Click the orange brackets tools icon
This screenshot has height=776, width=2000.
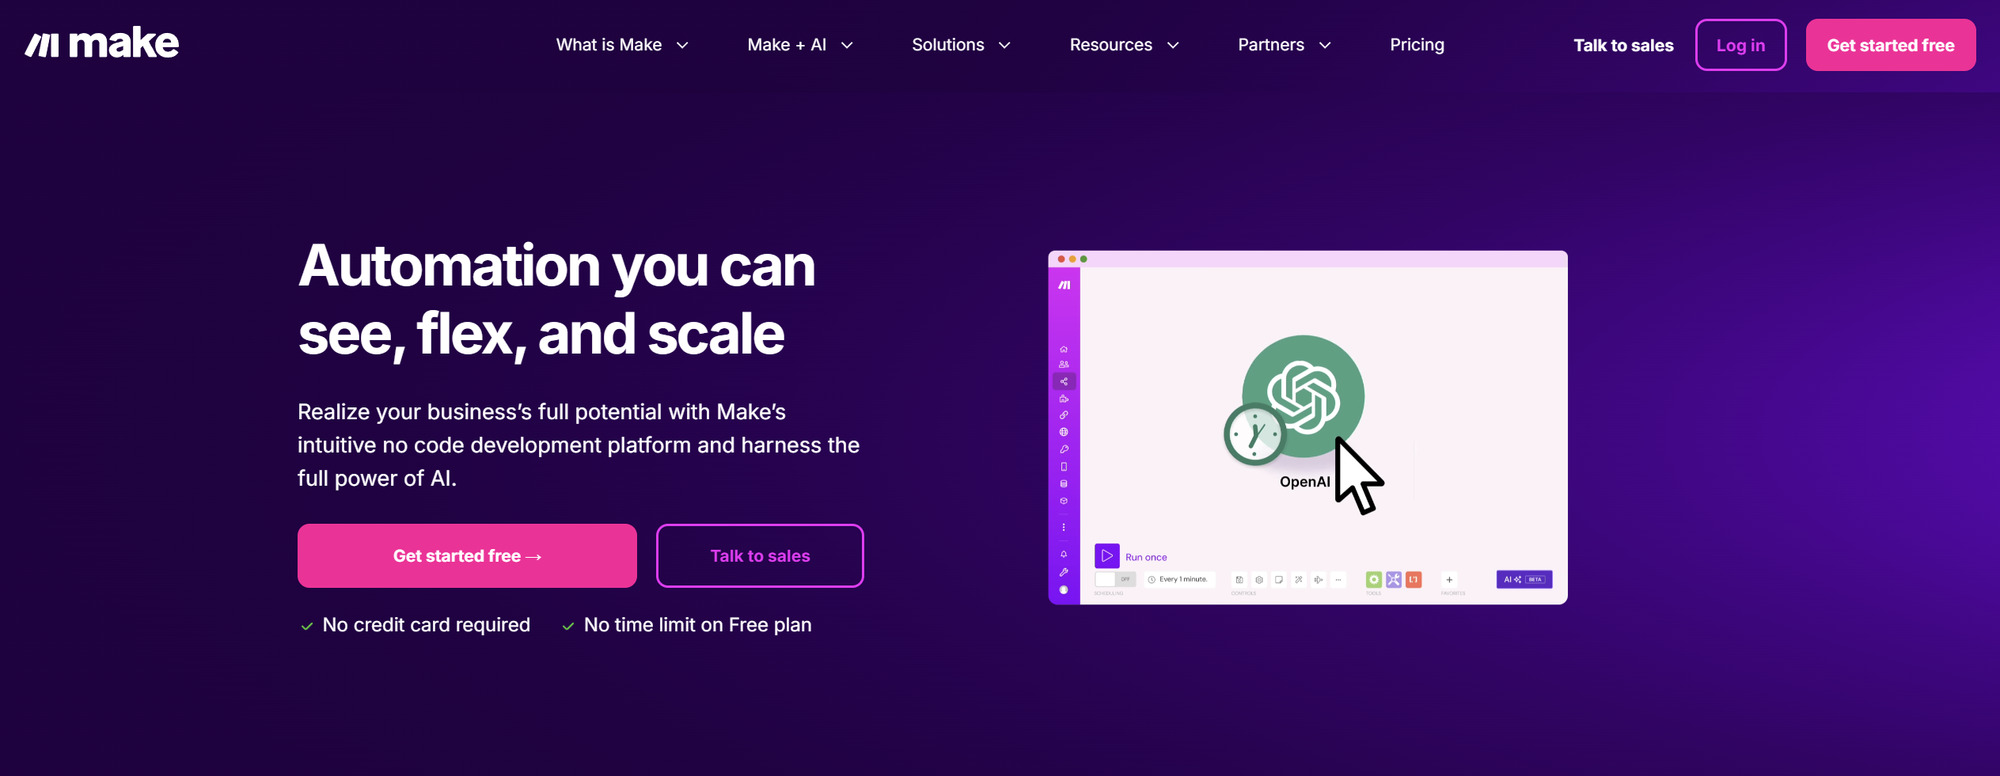1413,580
